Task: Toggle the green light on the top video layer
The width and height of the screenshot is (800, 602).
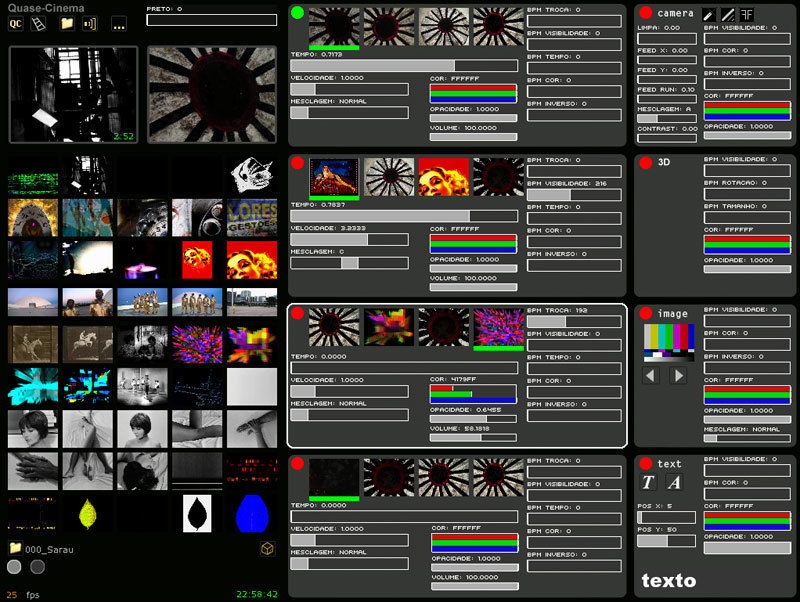Action: 297,13
